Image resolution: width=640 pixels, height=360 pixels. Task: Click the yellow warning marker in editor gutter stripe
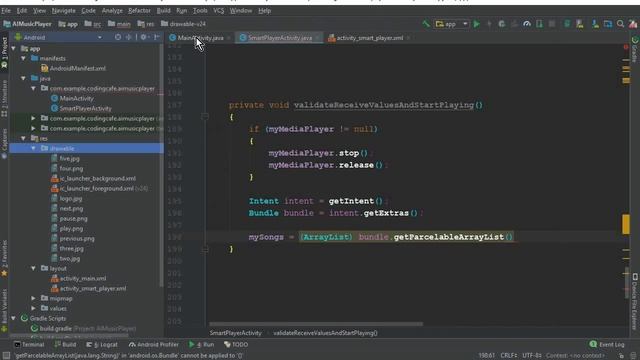click(626, 224)
